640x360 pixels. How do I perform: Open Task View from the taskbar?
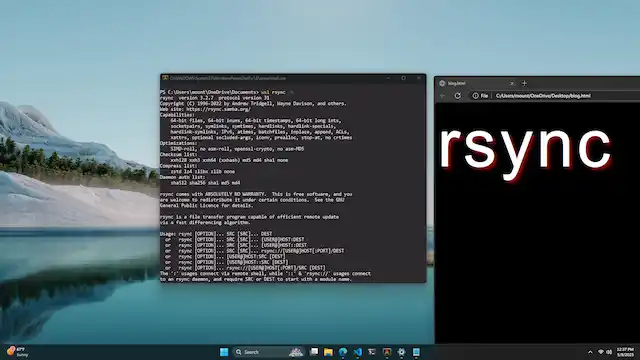(314, 352)
